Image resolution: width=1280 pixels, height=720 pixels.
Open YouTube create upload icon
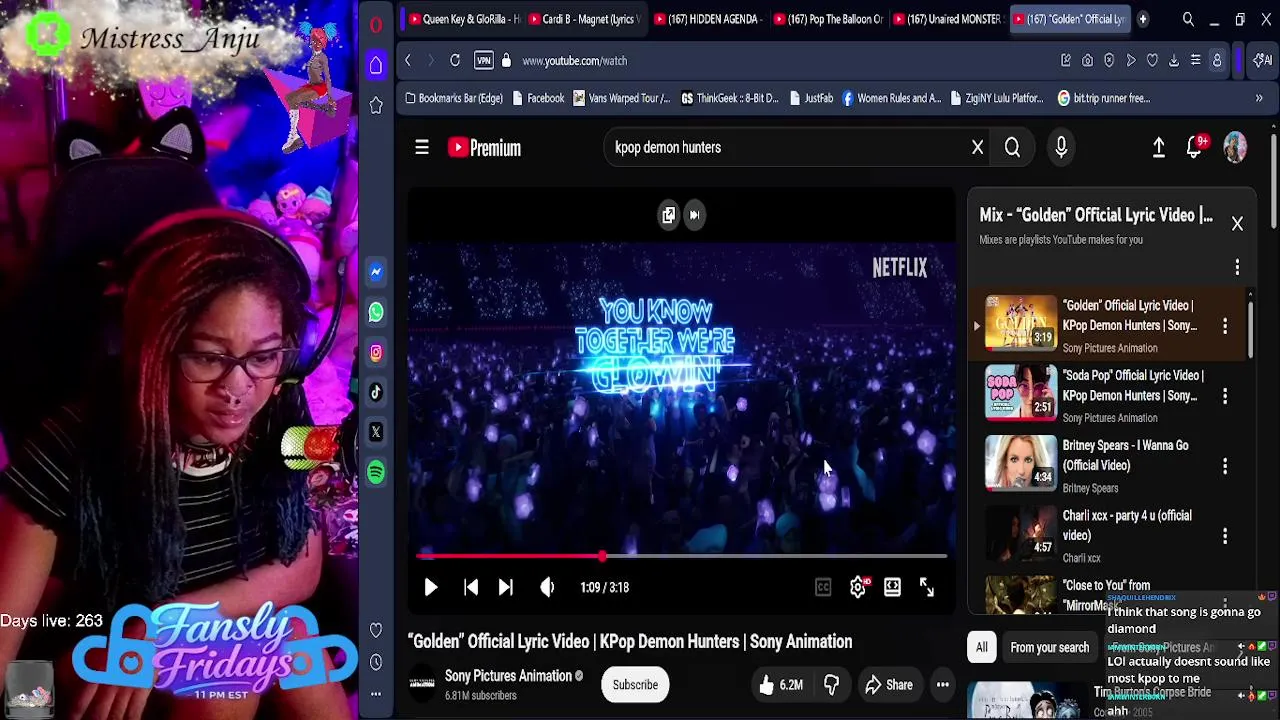(1158, 148)
